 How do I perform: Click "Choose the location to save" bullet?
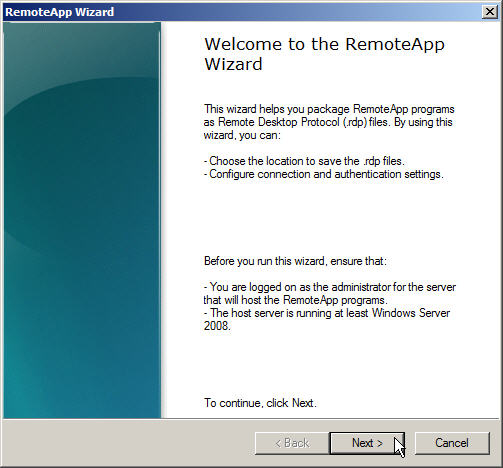(x=304, y=161)
